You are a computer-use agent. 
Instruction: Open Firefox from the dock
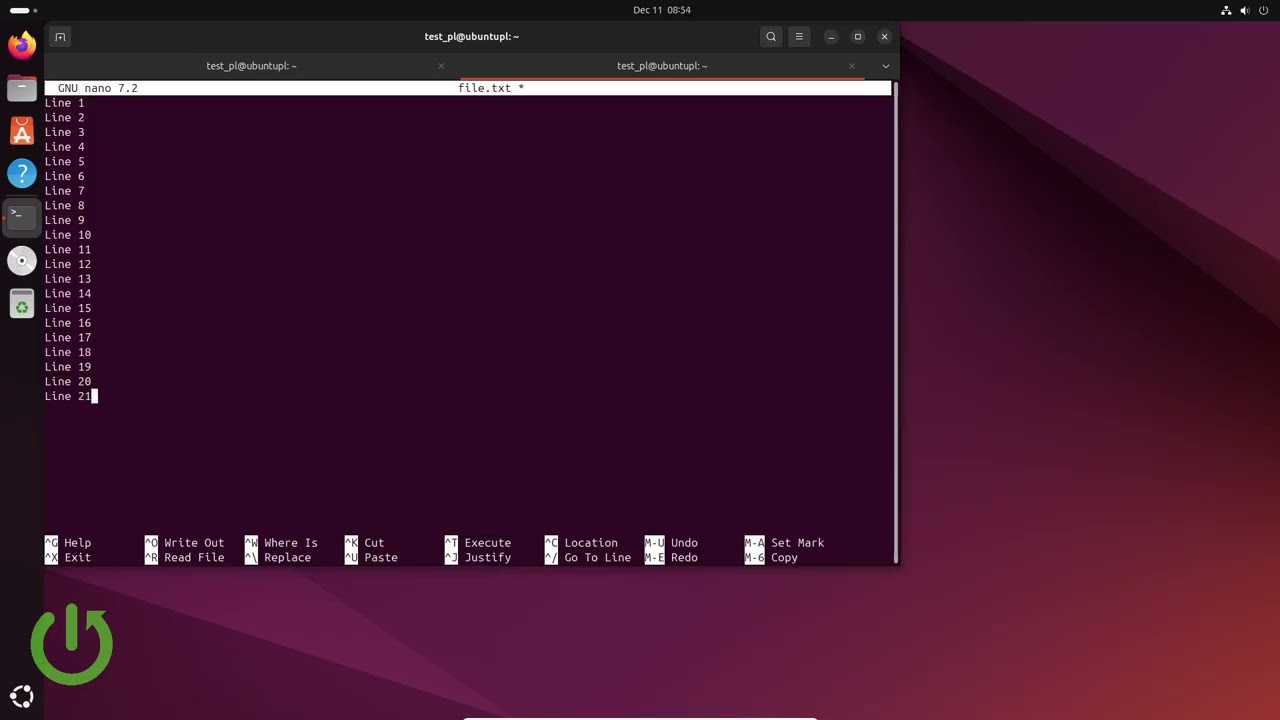[22, 45]
